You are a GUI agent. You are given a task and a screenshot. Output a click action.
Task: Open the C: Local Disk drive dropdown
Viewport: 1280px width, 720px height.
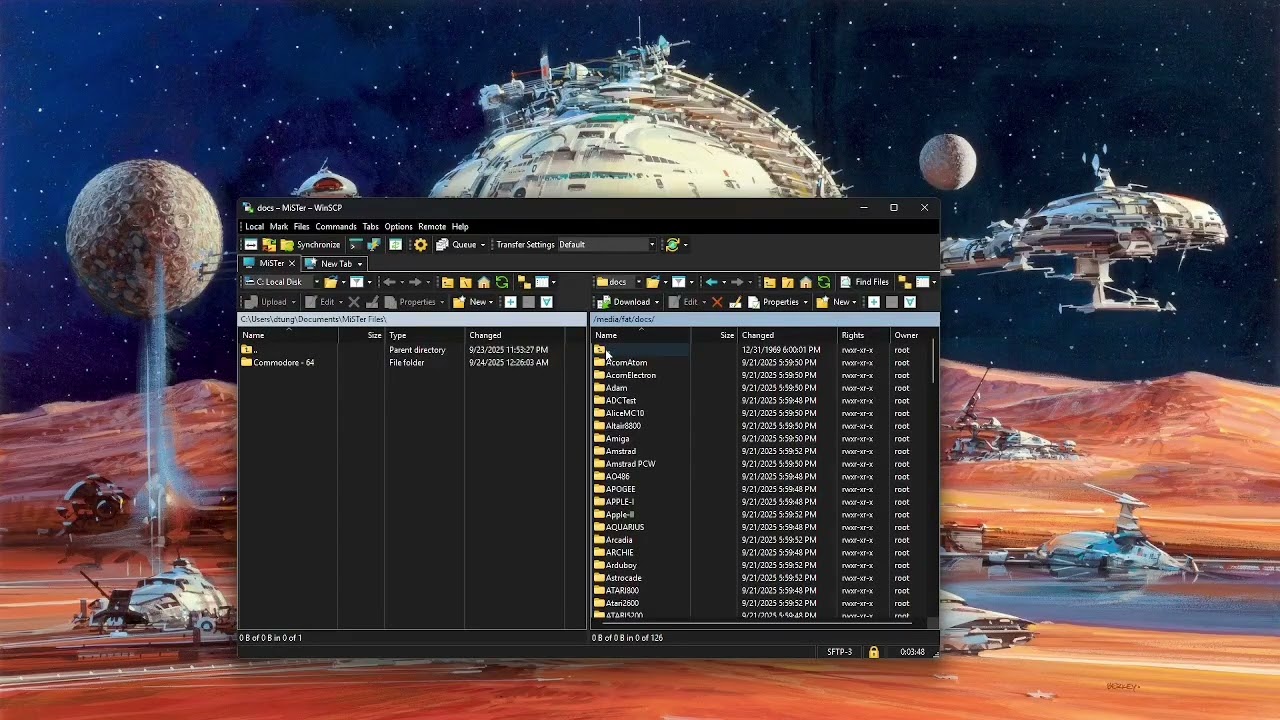pyautogui.click(x=317, y=282)
